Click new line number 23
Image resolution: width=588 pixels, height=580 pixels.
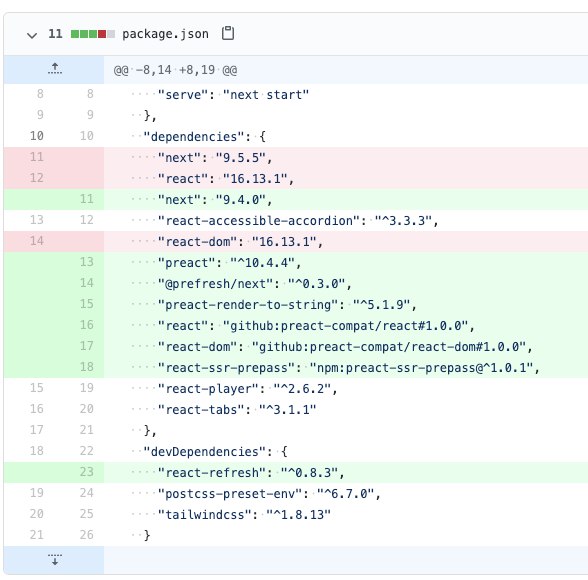[86, 472]
